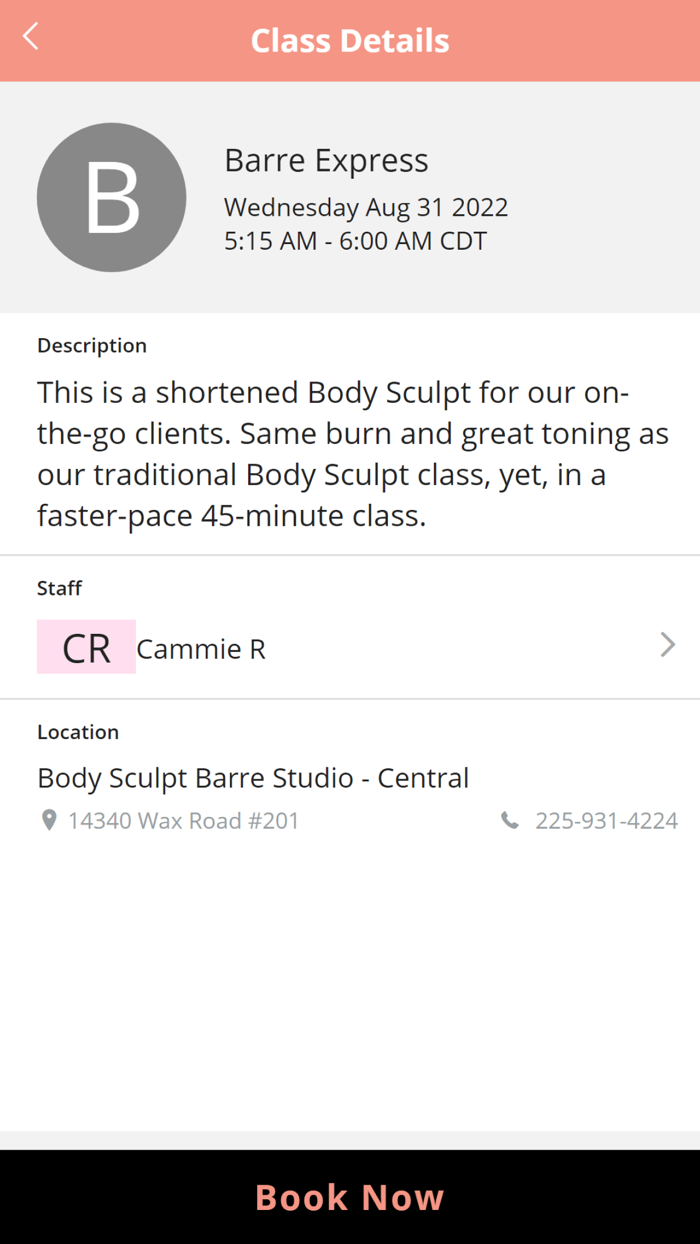Tap the address 14340 Wax Road #201

[x=182, y=820]
